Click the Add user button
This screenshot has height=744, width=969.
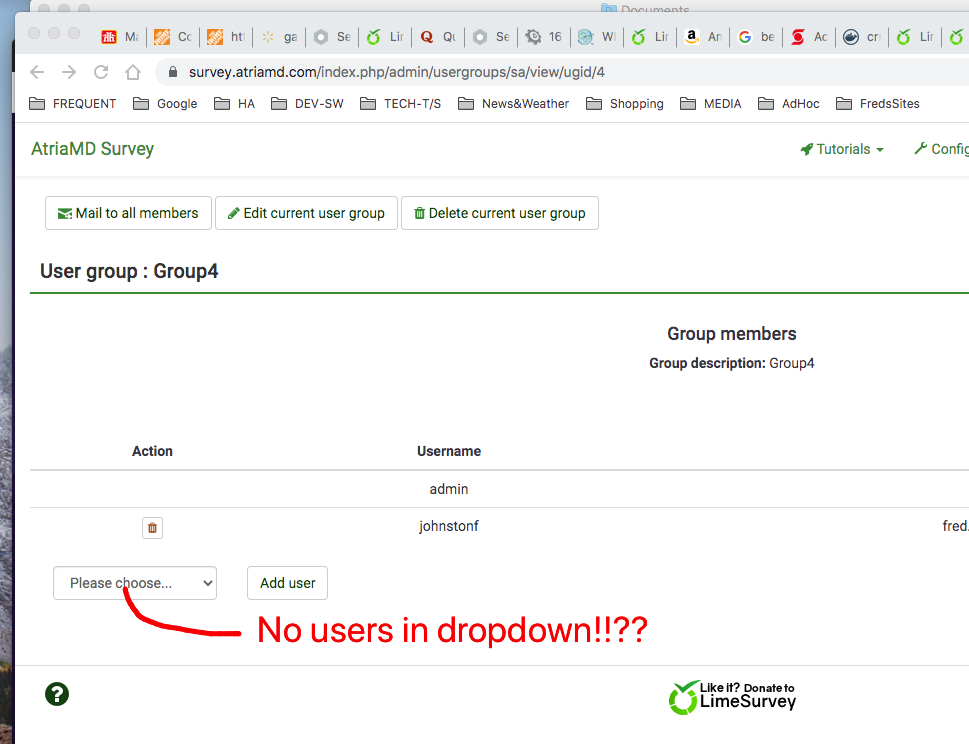click(x=287, y=583)
